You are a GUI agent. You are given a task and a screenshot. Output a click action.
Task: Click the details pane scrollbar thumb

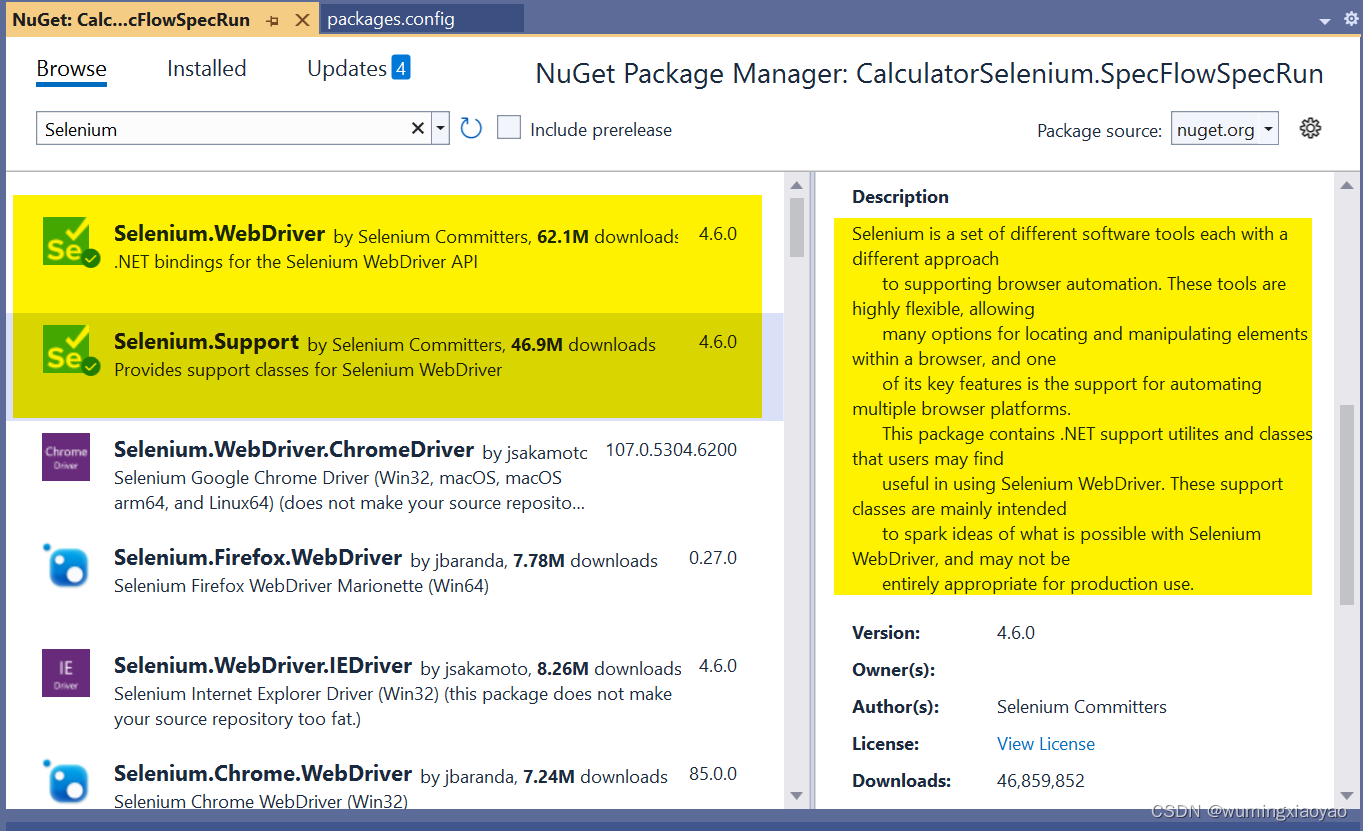[1347, 504]
